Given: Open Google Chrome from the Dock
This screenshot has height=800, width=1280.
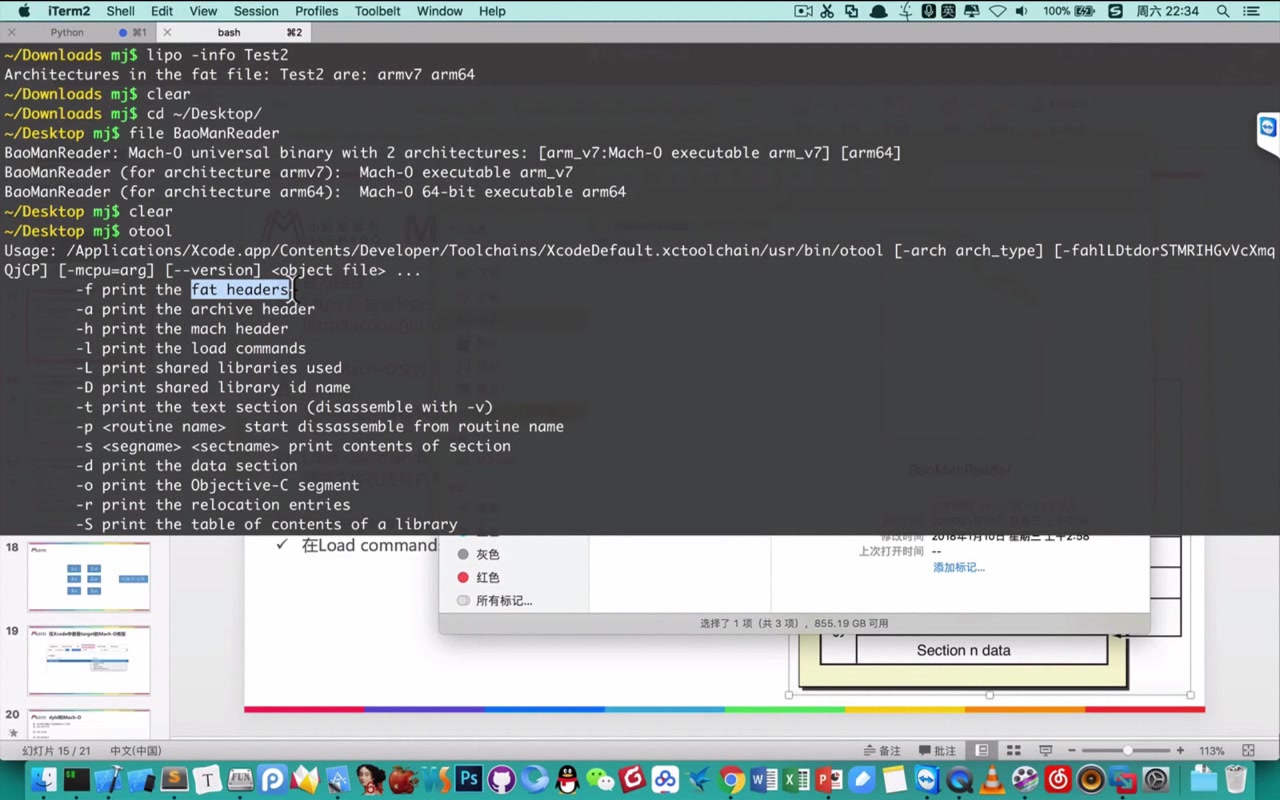Looking at the screenshot, I should pyautogui.click(x=731, y=779).
